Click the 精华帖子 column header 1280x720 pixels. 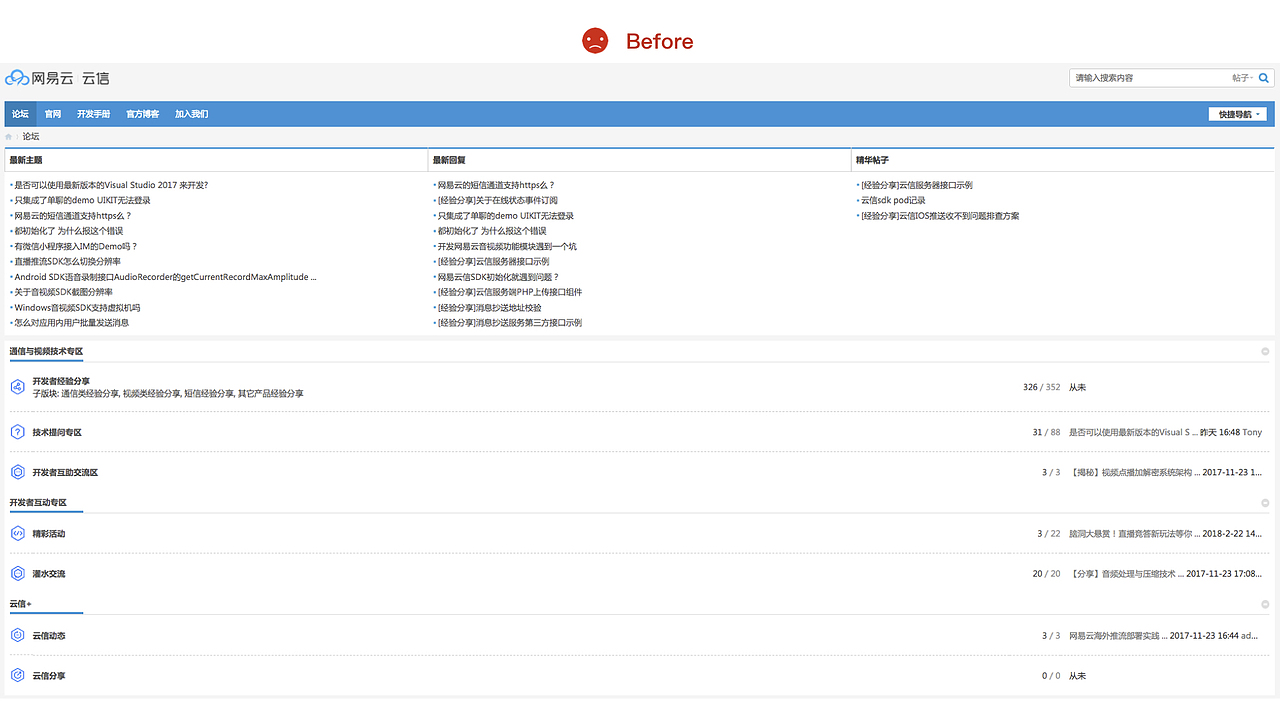(x=872, y=160)
